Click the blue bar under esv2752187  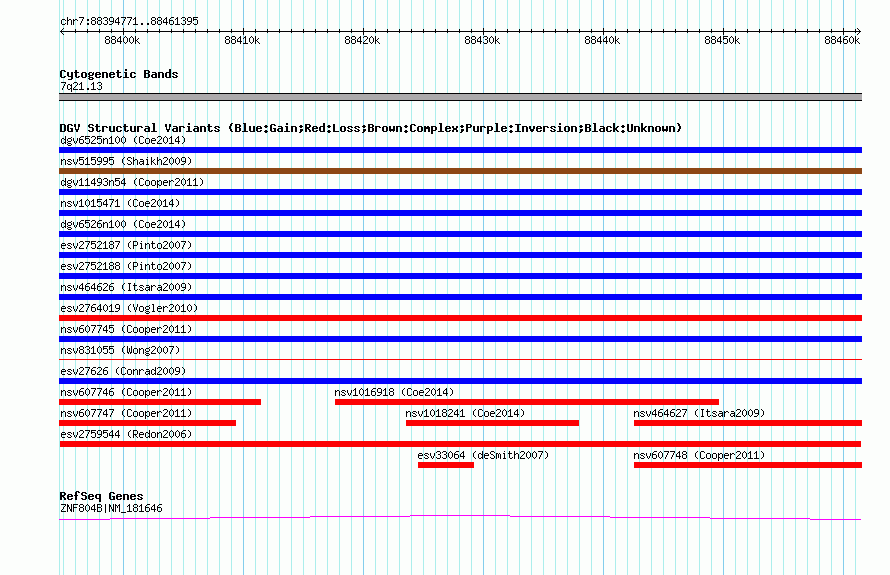point(460,255)
